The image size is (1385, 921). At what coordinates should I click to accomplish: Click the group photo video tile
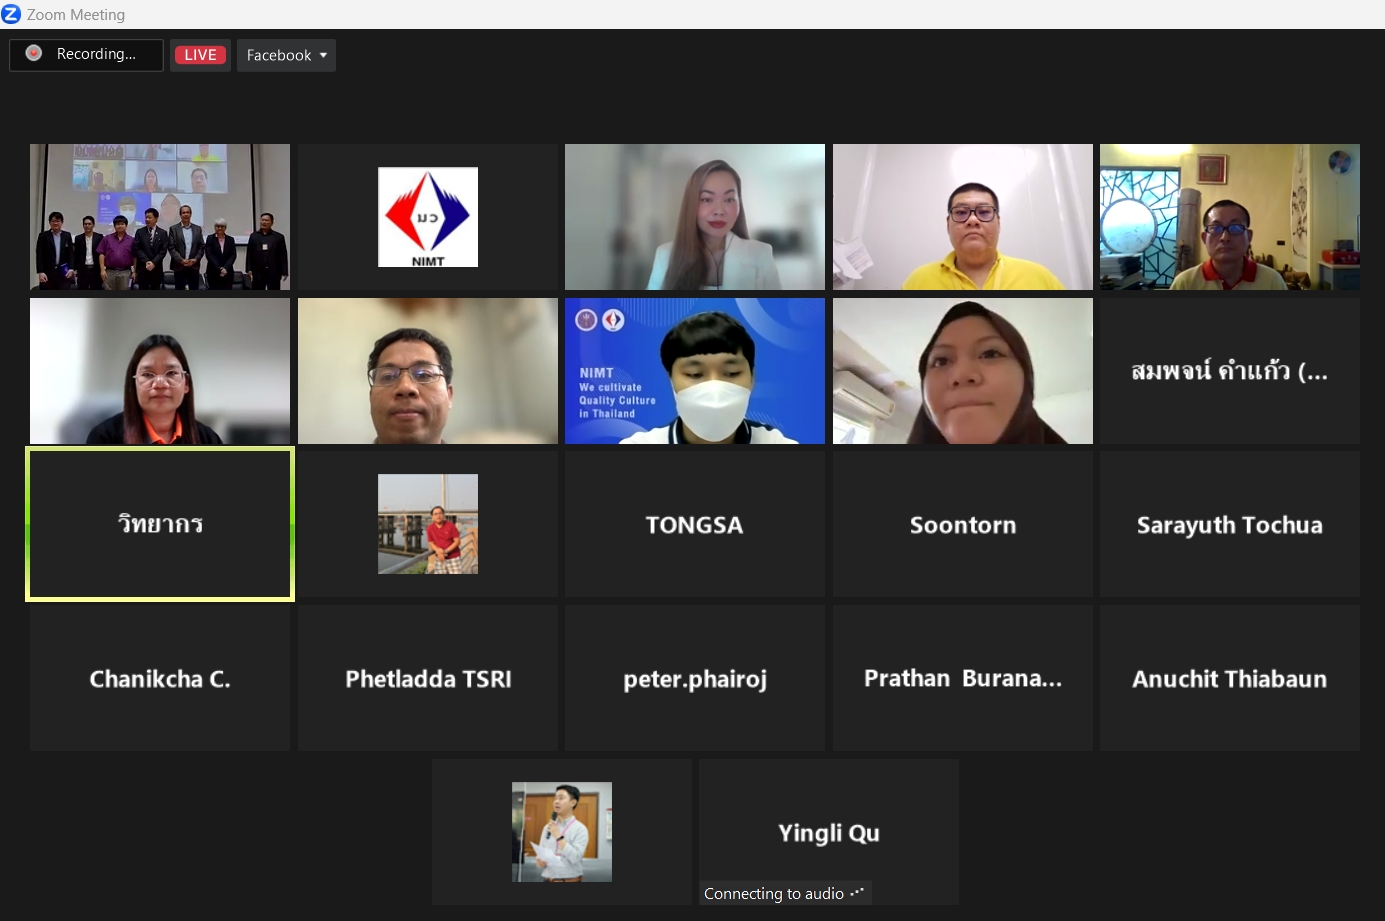[x=160, y=217]
